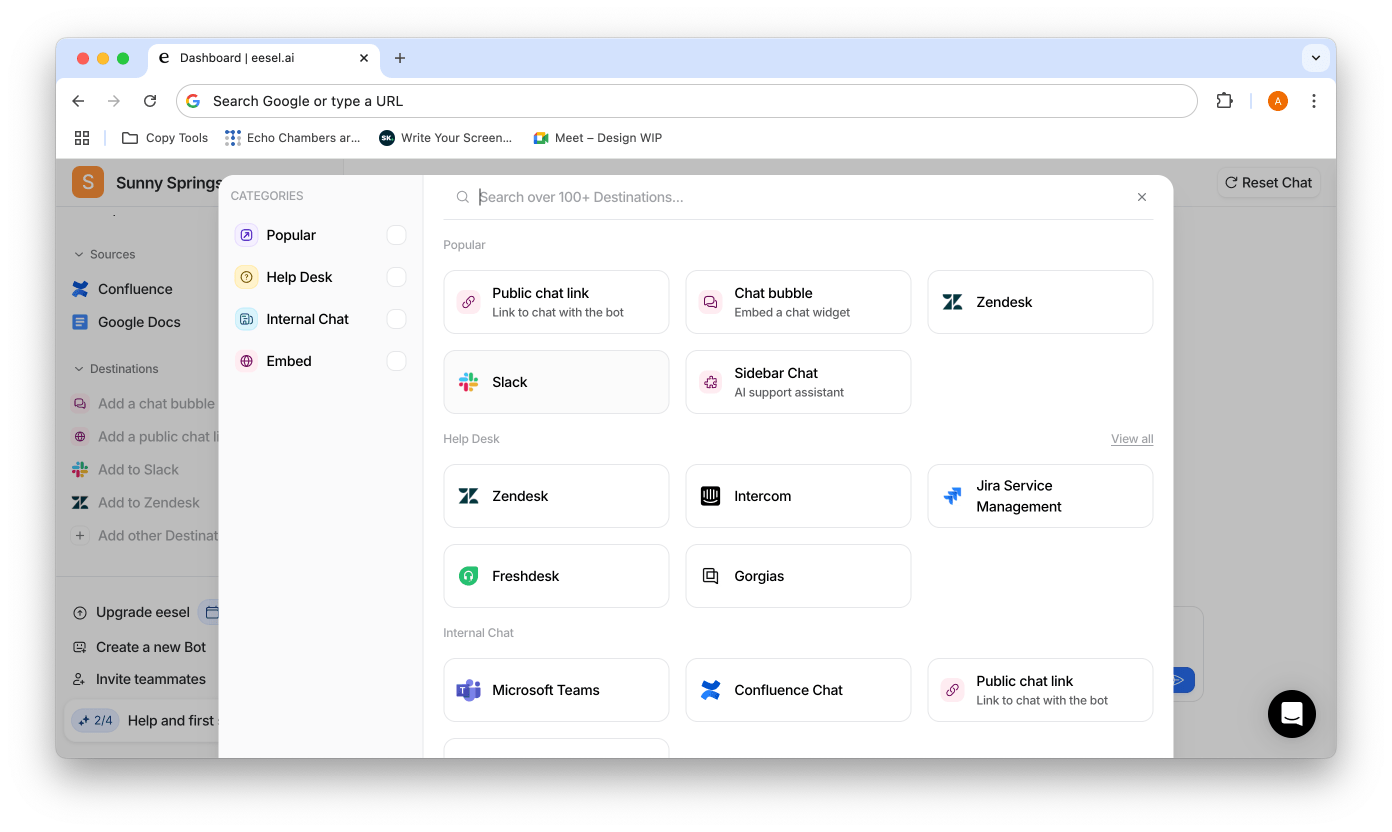The image size is (1392, 832).
Task: Open the Write Your Screen... bookmark
Action: pos(446,138)
